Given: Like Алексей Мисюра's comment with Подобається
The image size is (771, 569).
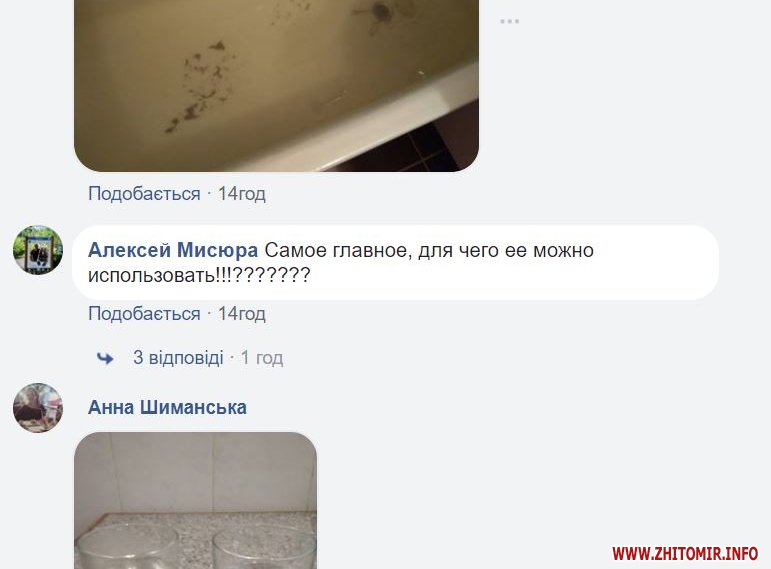Looking at the screenshot, I should [x=144, y=314].
